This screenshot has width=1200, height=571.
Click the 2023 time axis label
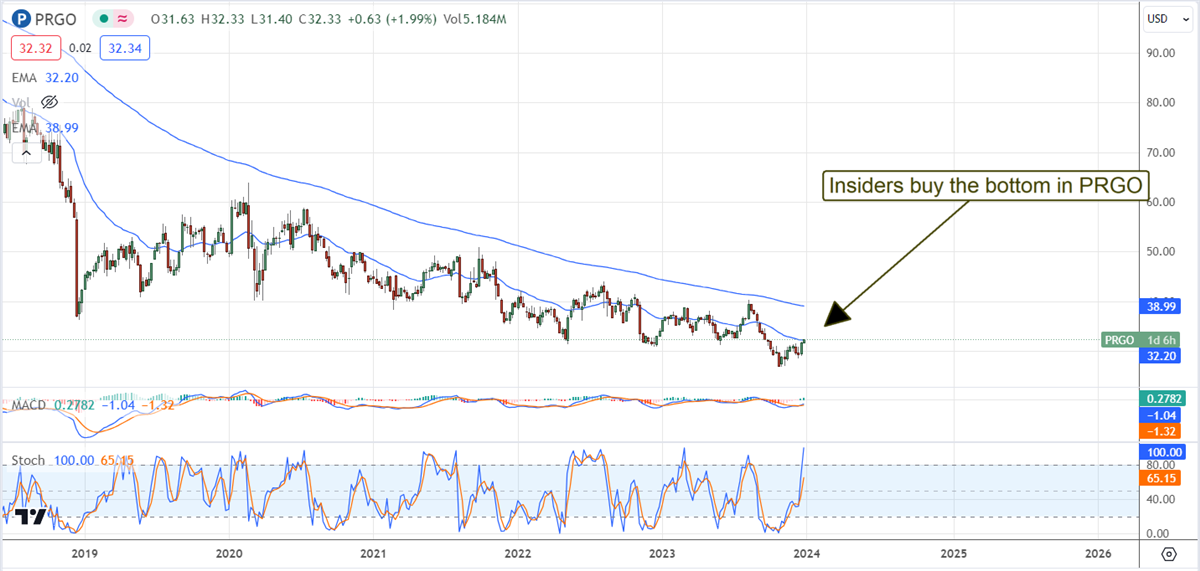[x=661, y=552]
